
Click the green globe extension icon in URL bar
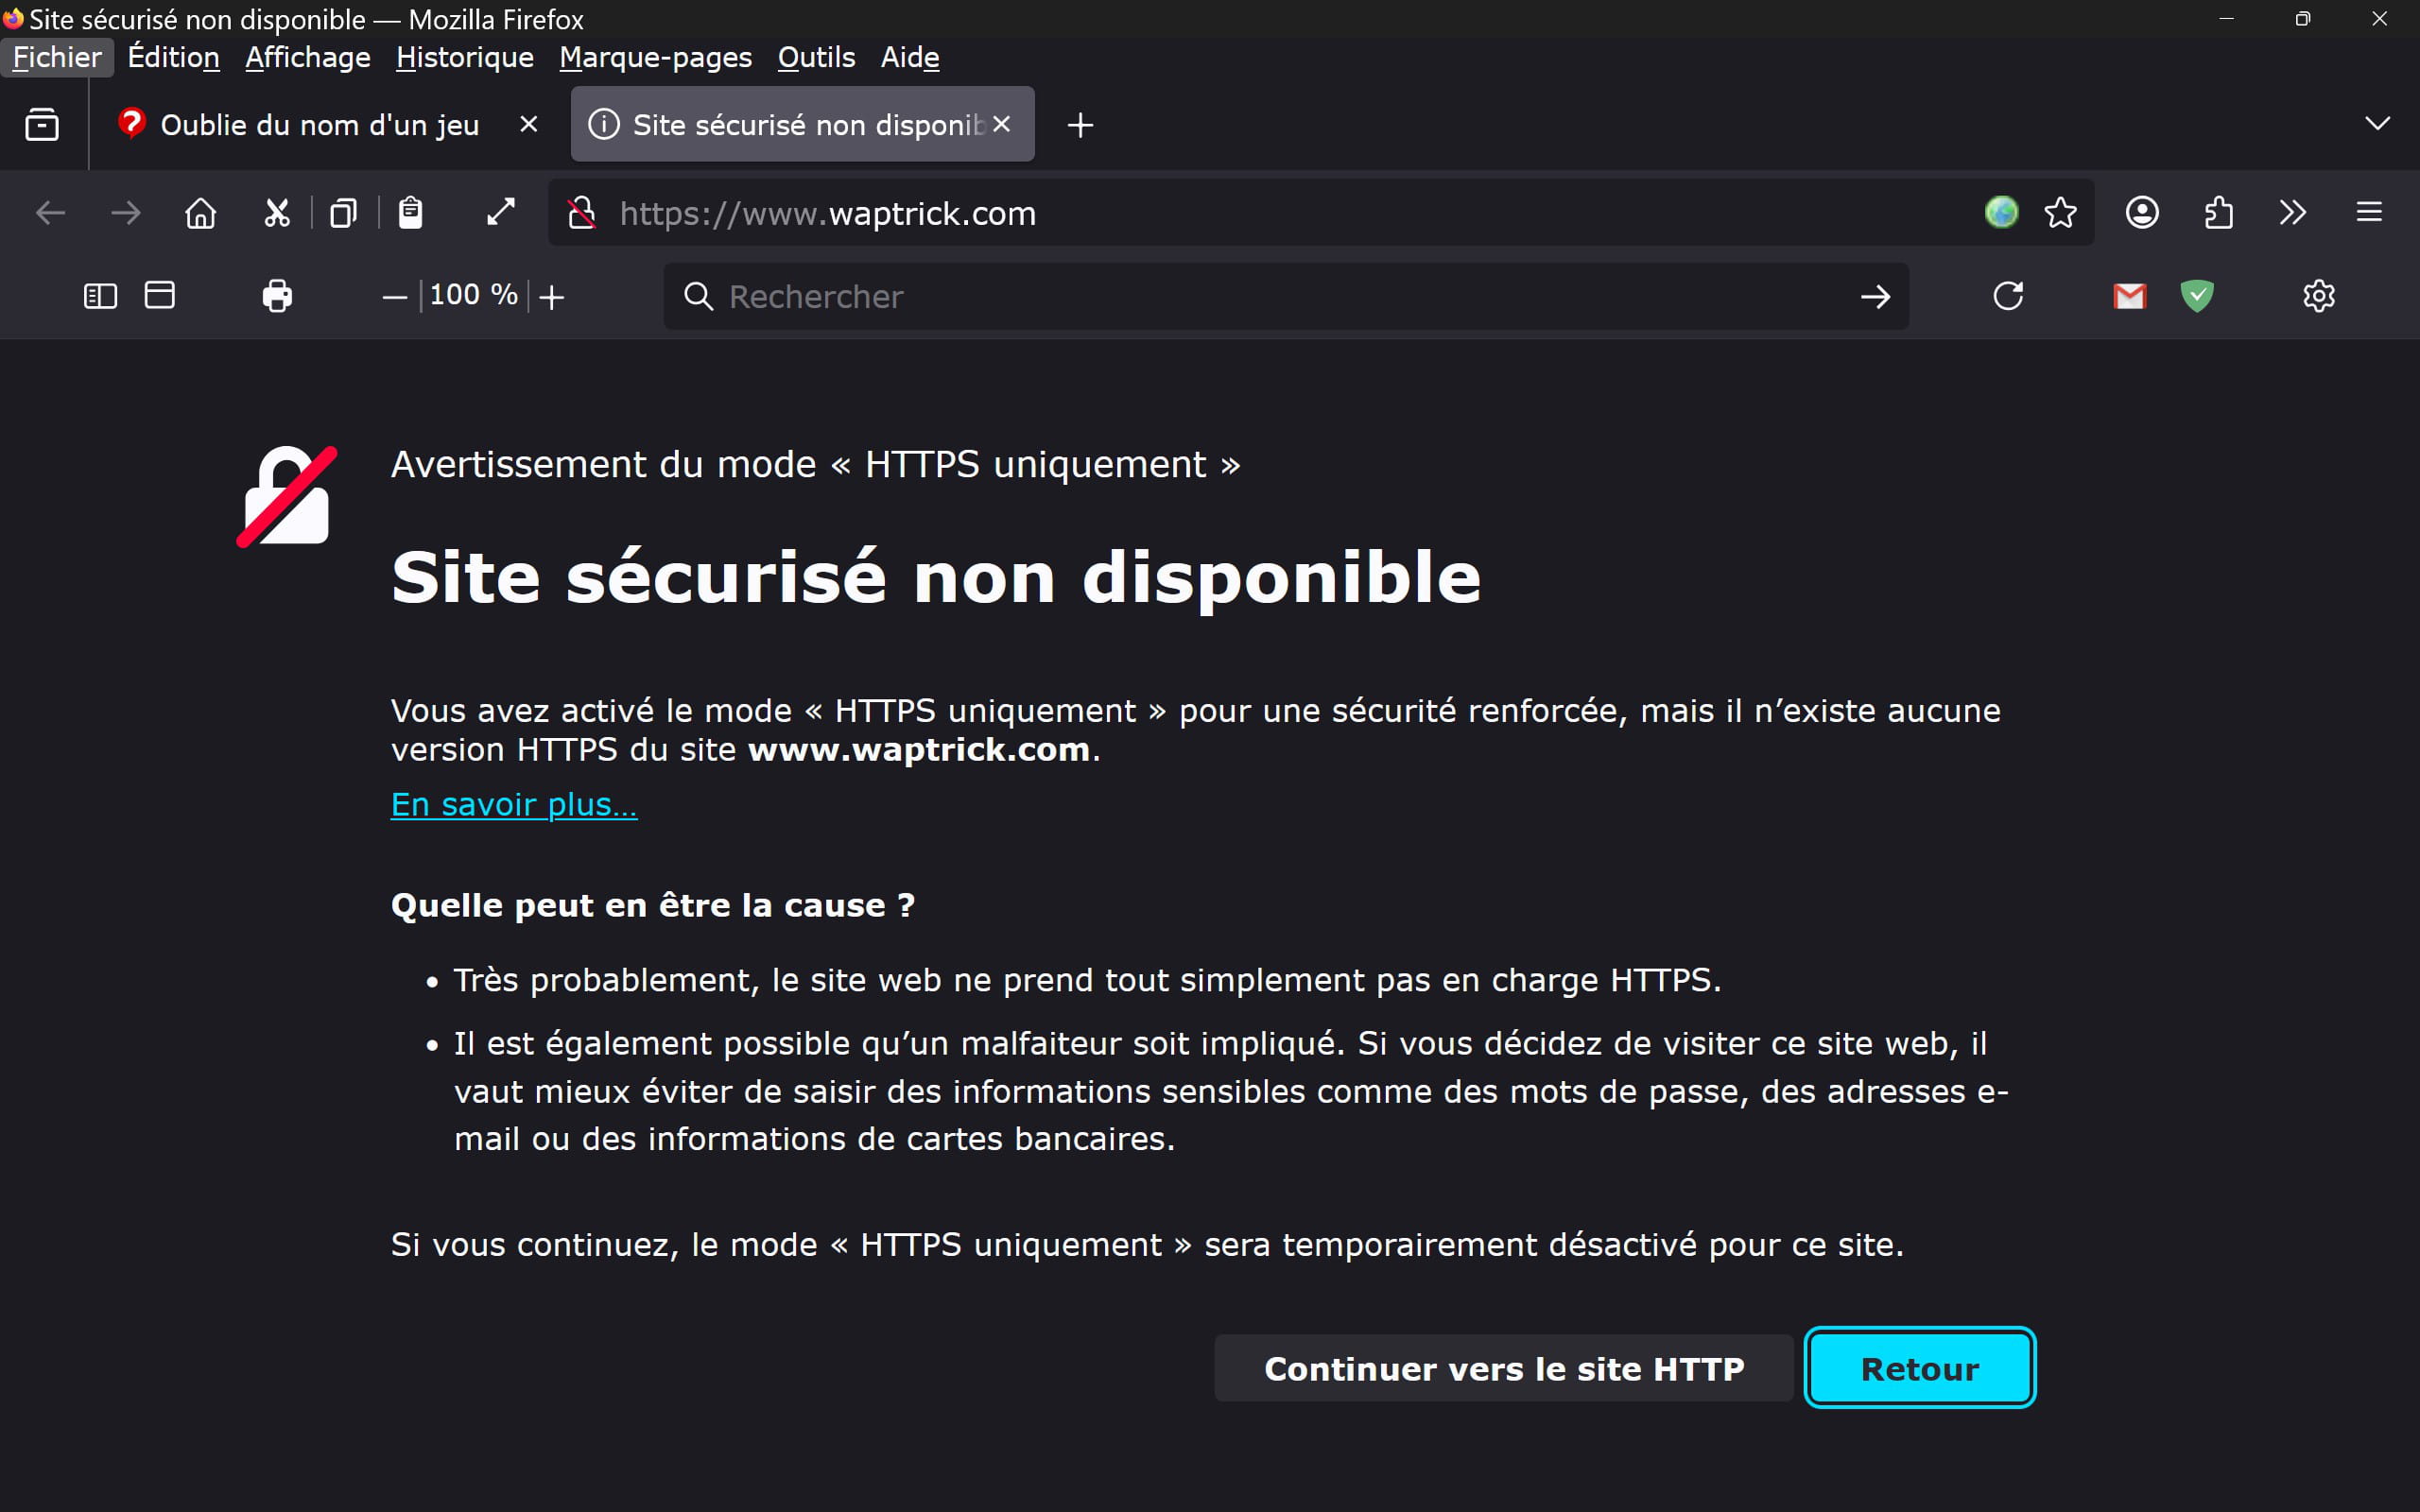(2001, 212)
